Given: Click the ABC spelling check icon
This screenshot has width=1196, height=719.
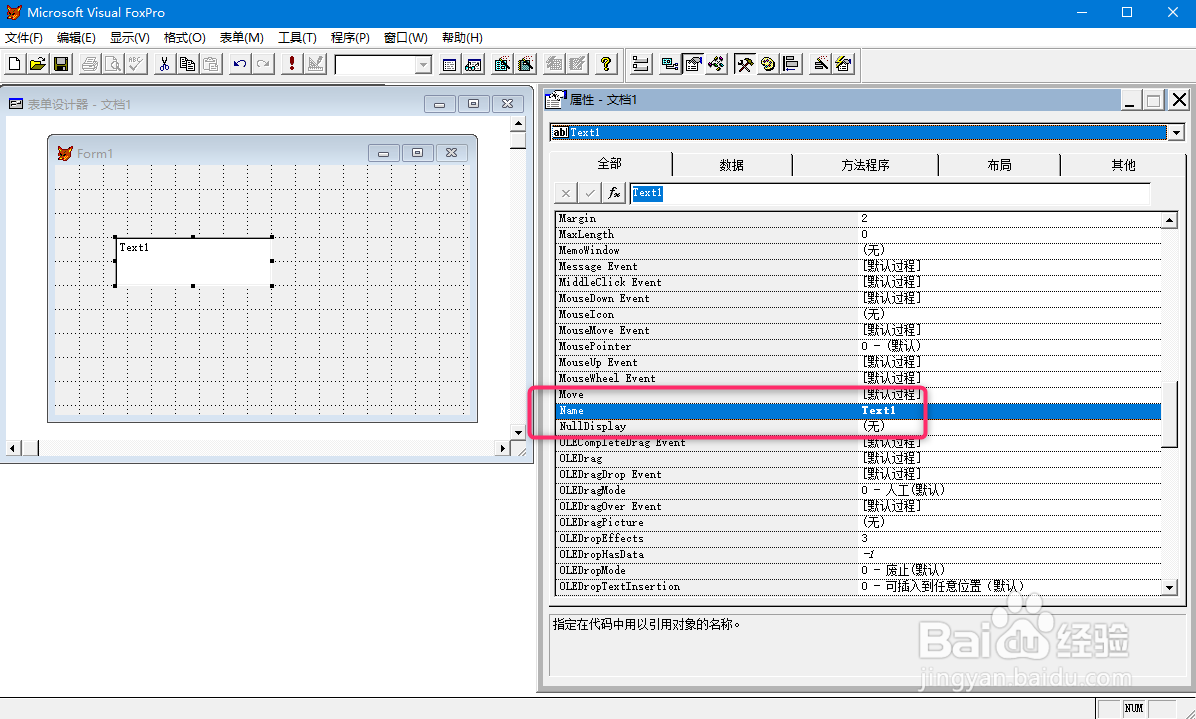Looking at the screenshot, I should (137, 65).
